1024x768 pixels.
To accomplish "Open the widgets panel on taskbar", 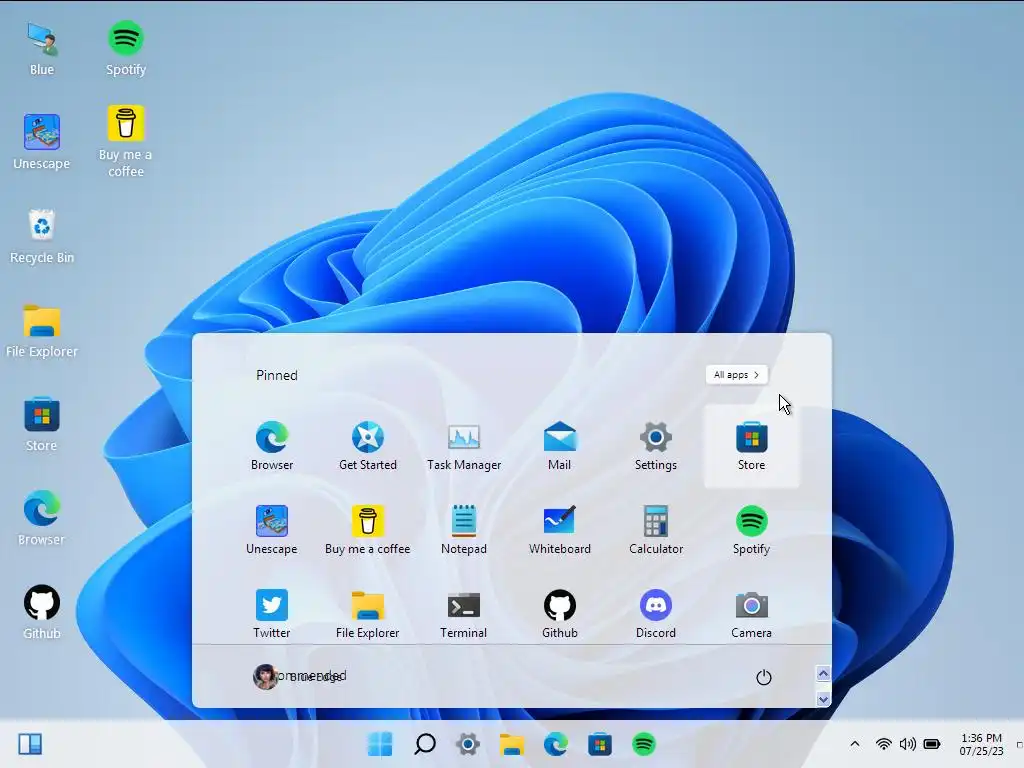I will point(30,744).
